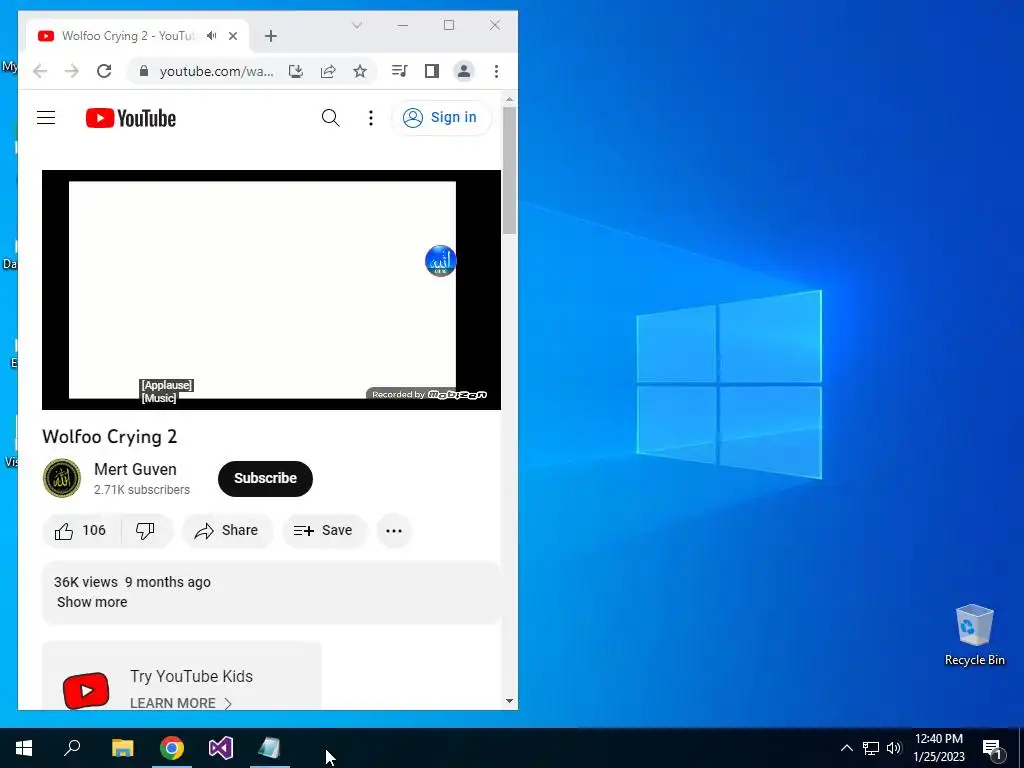
Task: Select the Recycle Bin desktop icon
Action: (974, 635)
